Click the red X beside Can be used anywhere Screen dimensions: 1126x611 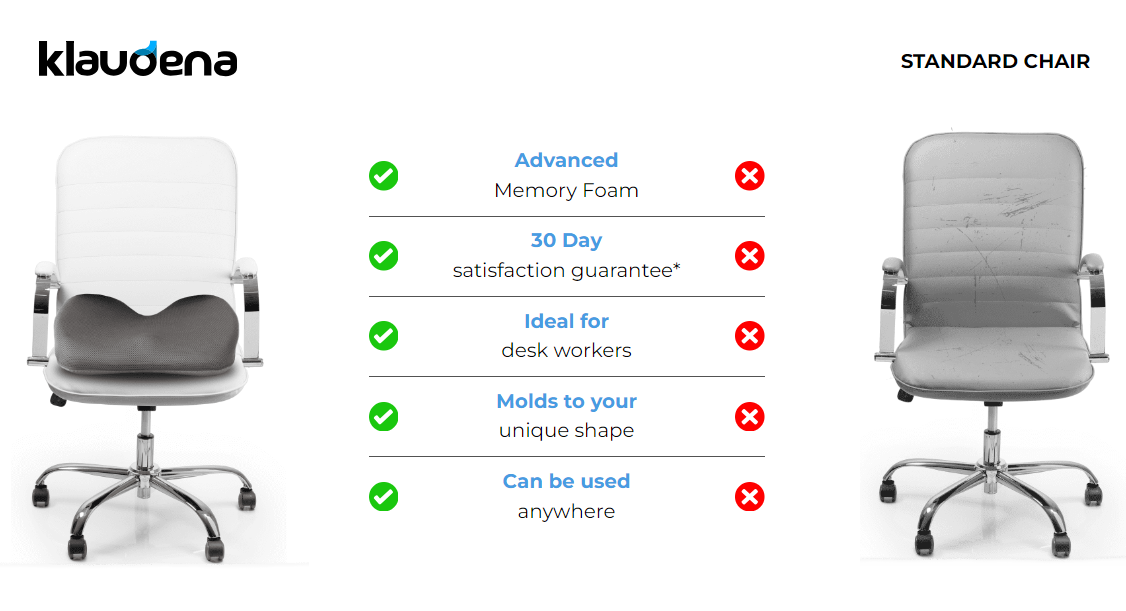pos(749,496)
